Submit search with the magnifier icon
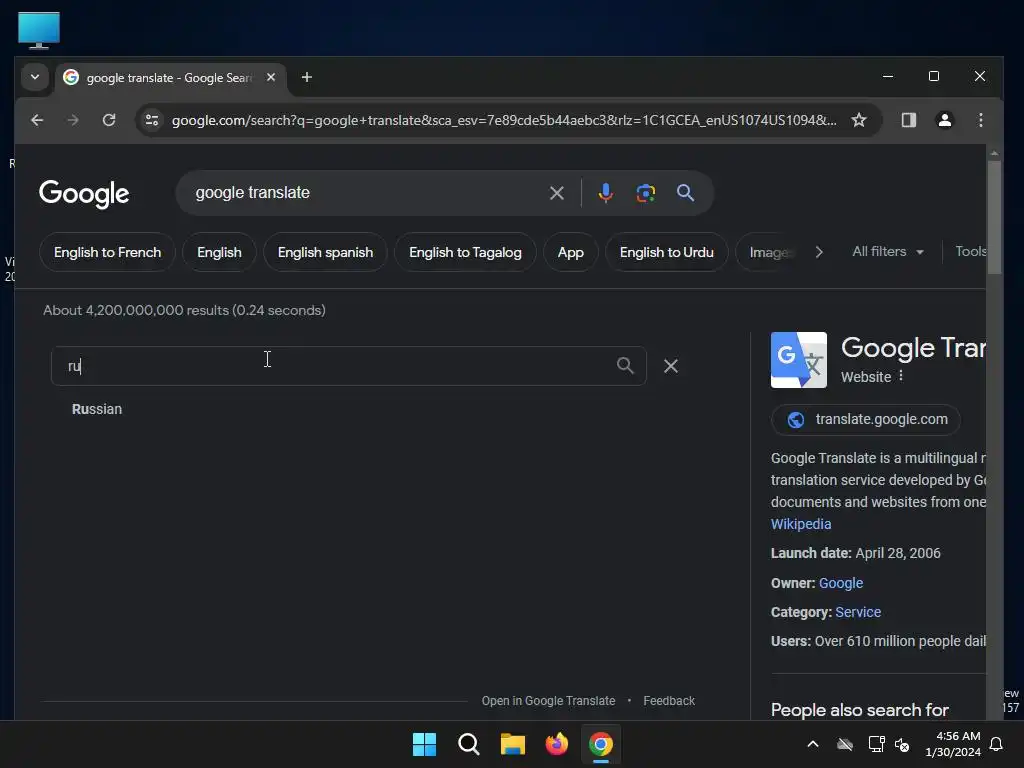The width and height of the screenshot is (1024, 768). tap(685, 193)
